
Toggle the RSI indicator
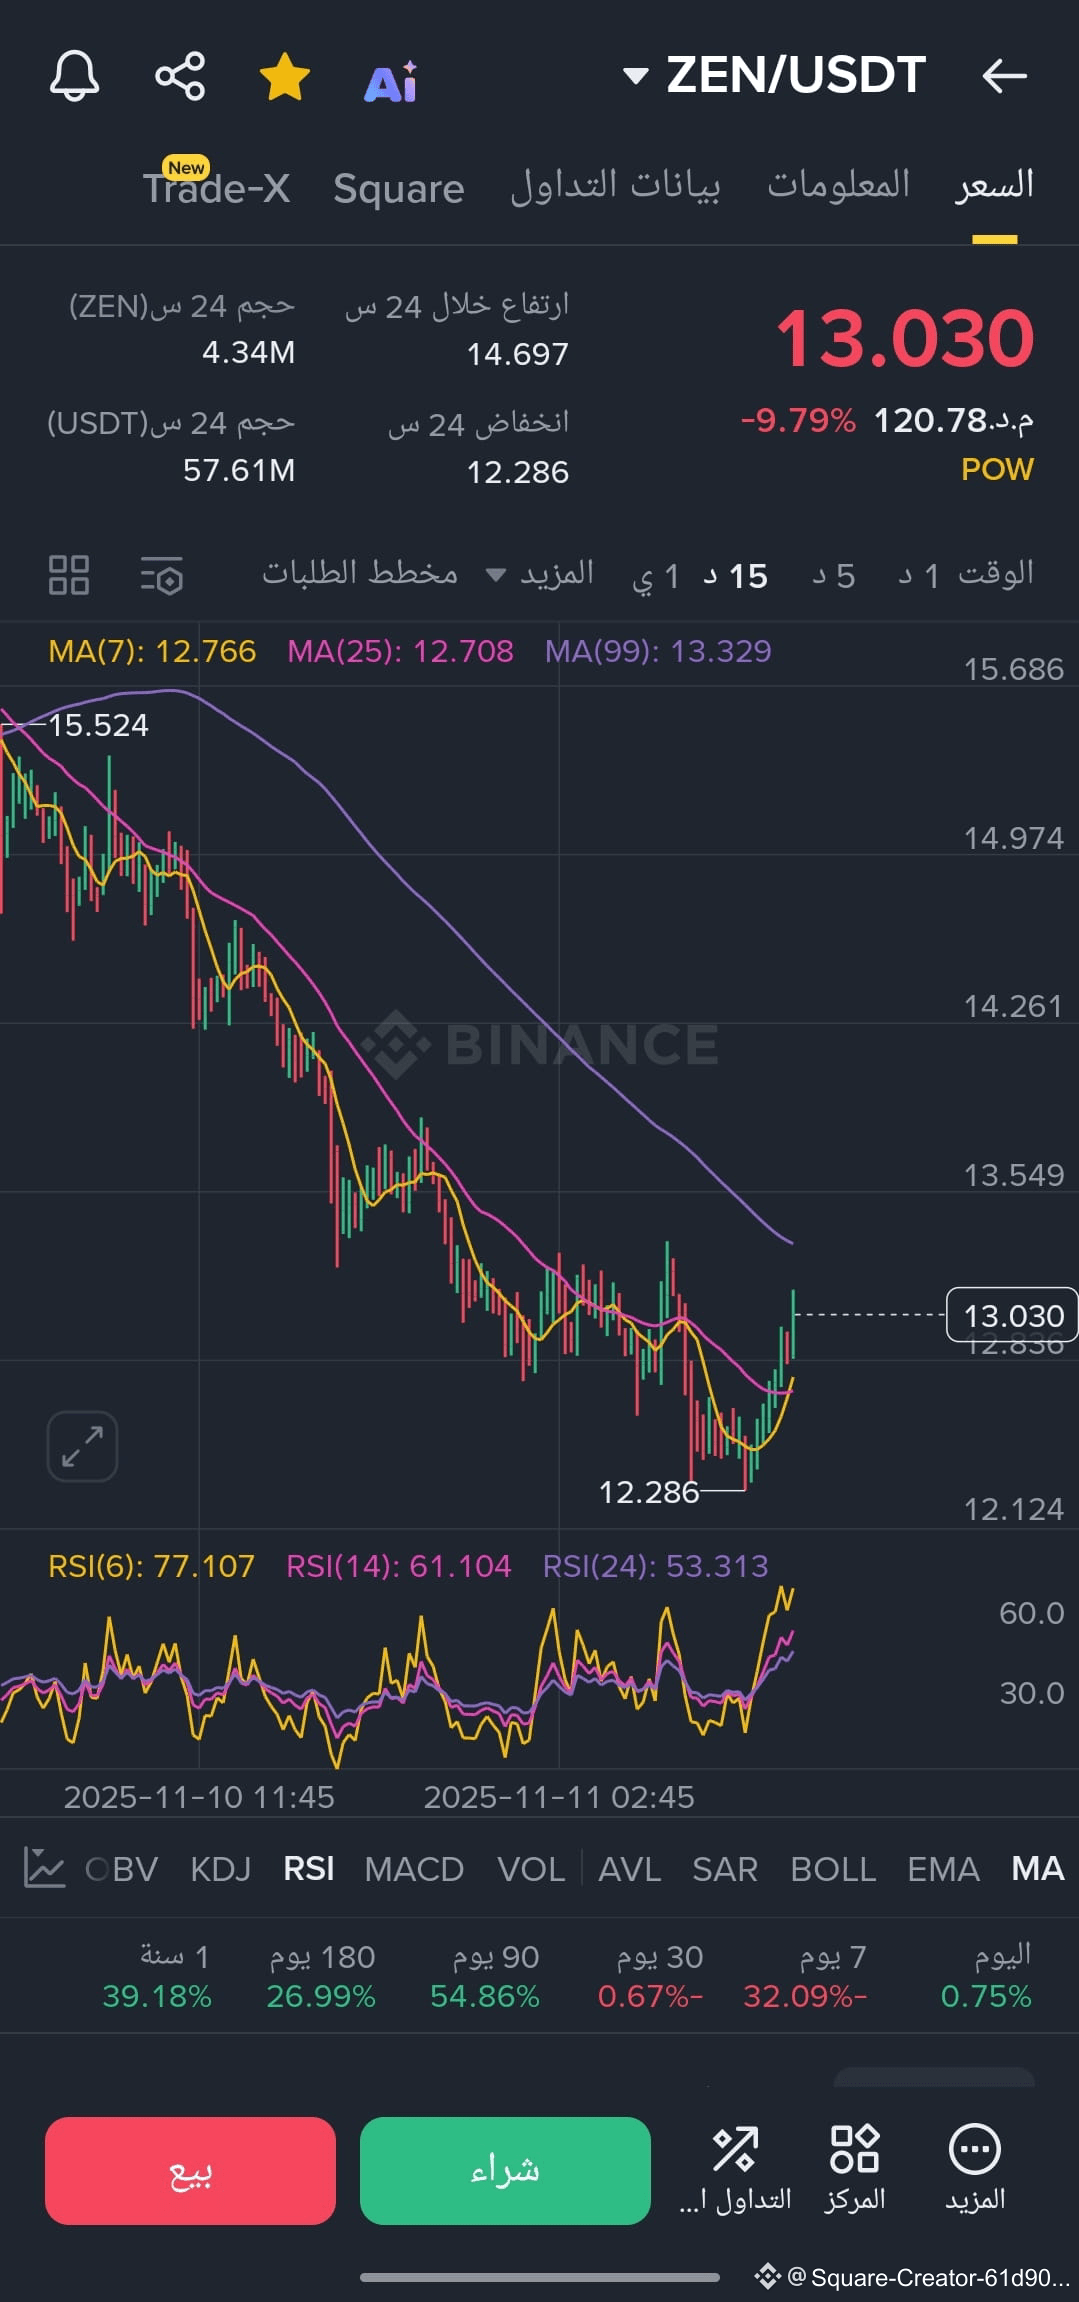point(309,1868)
